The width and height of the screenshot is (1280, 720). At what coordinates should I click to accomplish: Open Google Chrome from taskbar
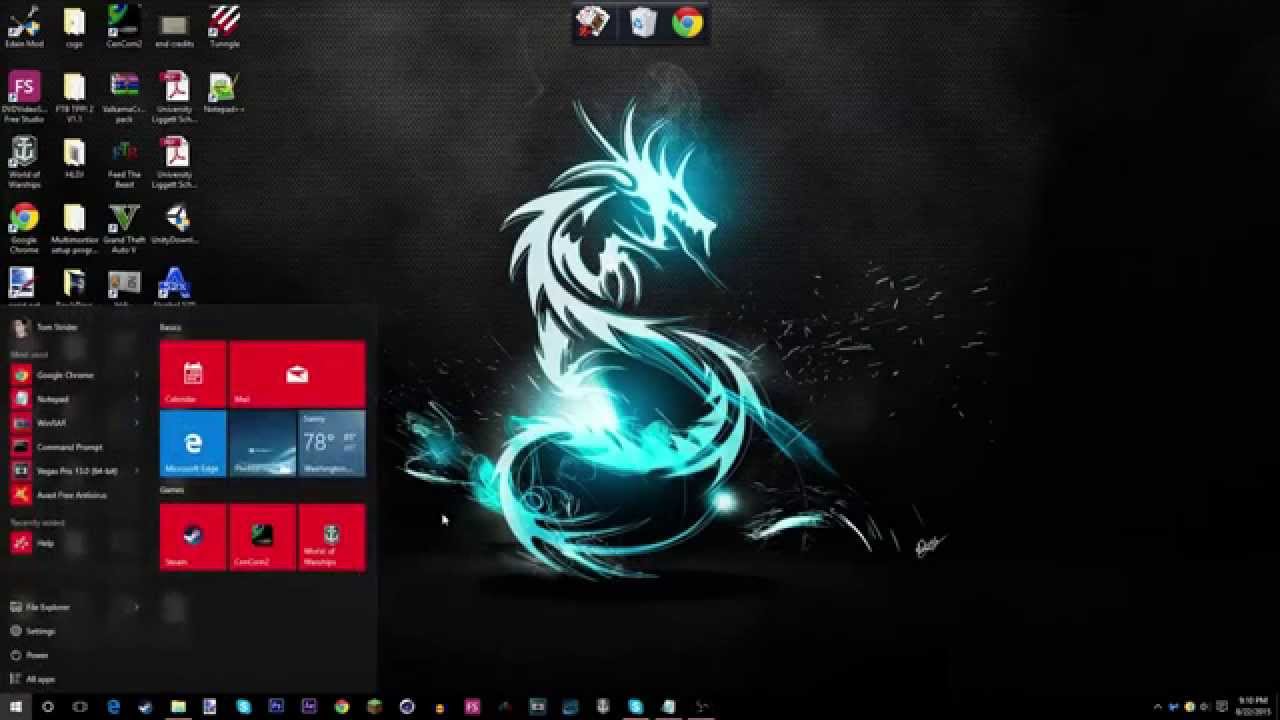(342, 707)
